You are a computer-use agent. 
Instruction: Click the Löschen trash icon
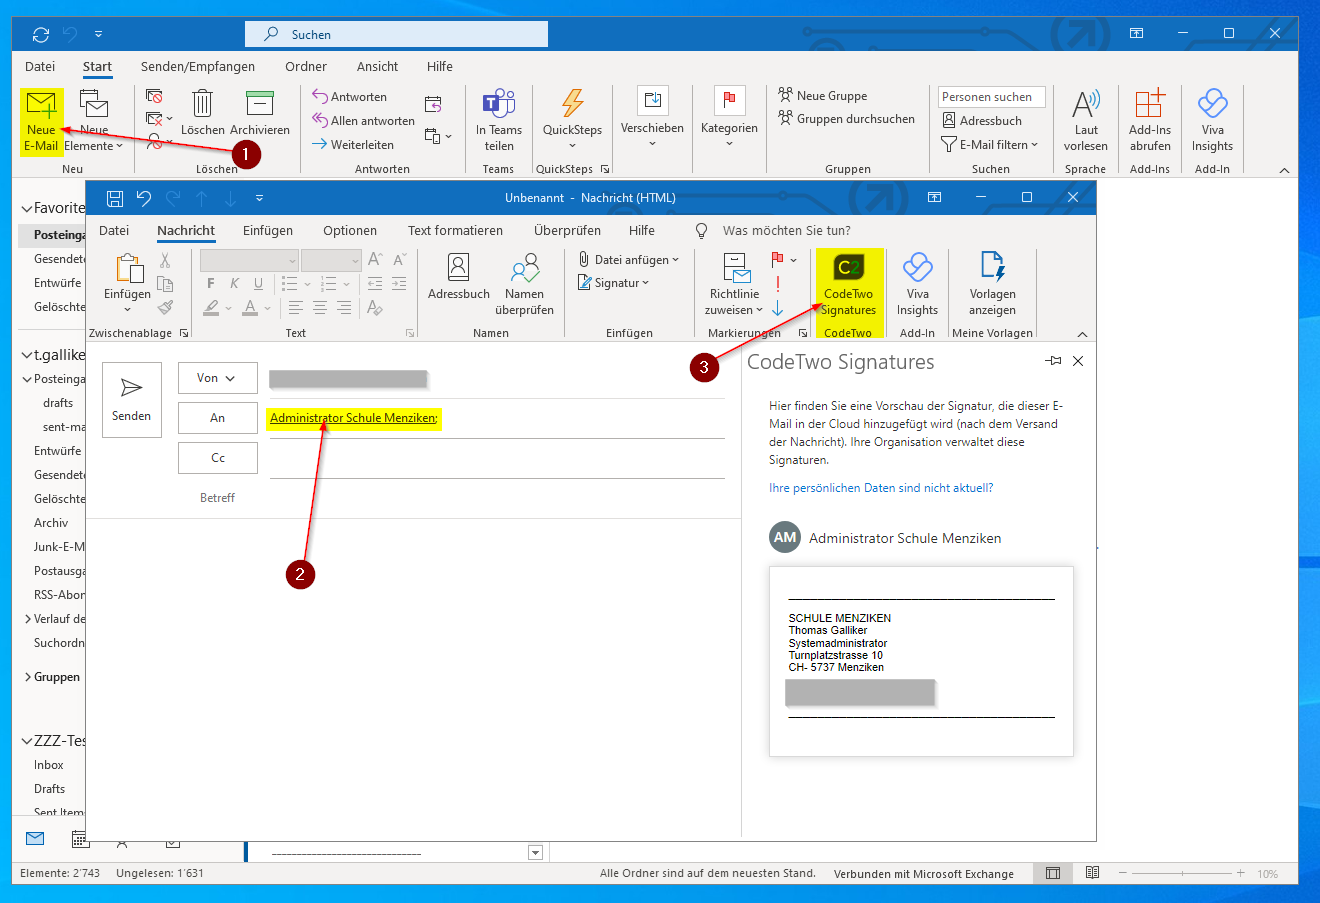pyautogui.click(x=202, y=103)
